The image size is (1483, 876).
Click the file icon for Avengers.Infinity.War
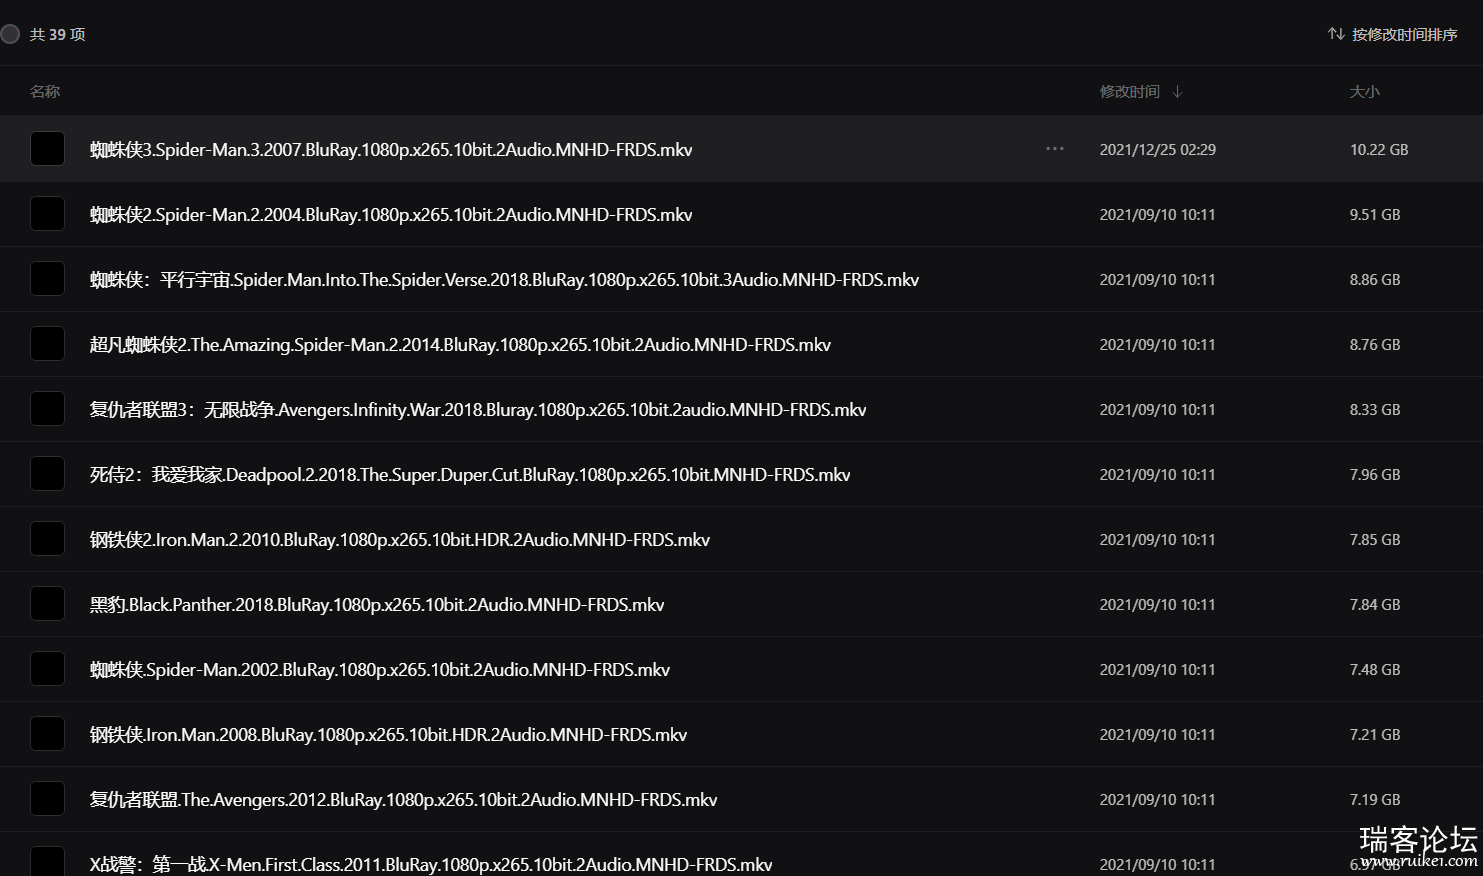47,409
